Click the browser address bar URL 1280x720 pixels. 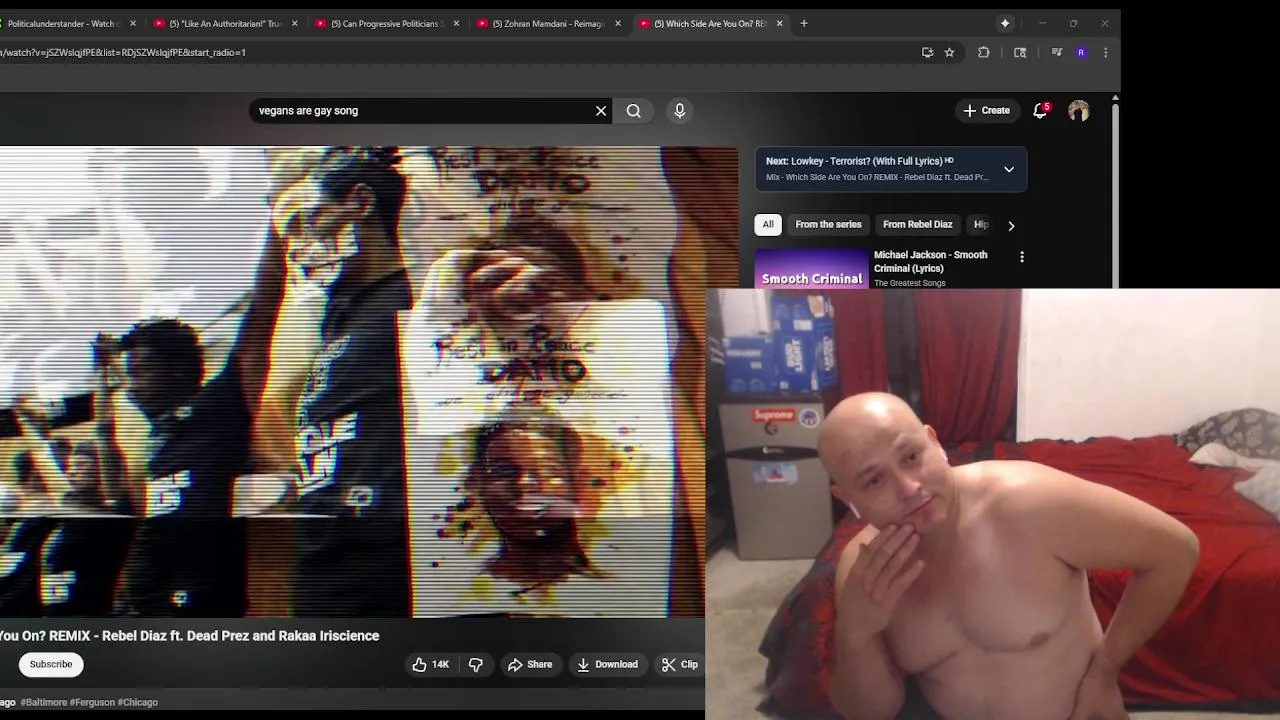click(x=123, y=52)
